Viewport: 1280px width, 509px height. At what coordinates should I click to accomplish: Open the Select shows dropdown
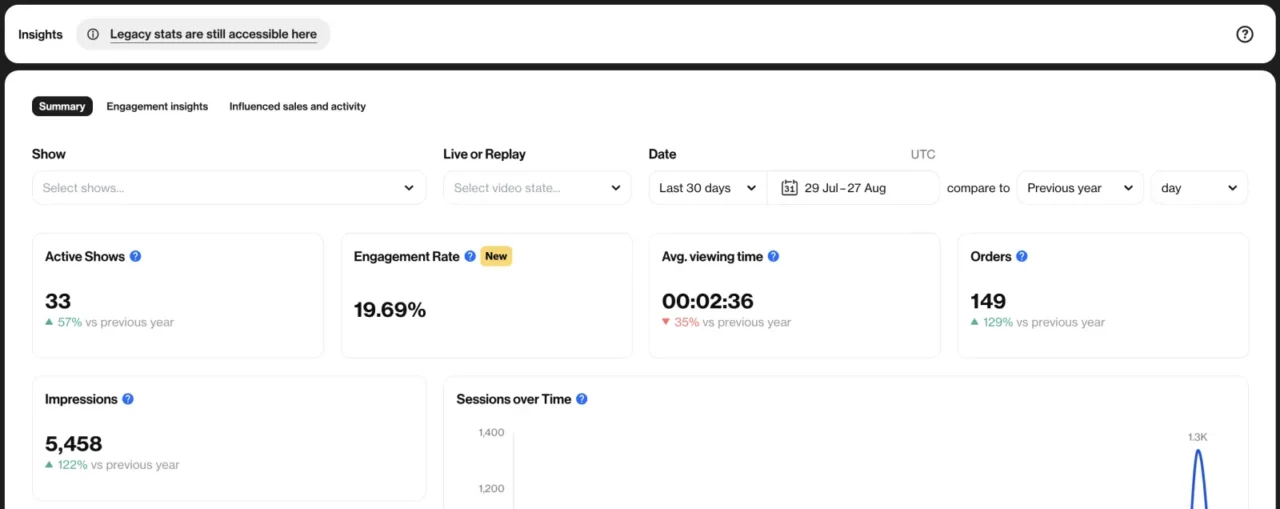tap(229, 188)
